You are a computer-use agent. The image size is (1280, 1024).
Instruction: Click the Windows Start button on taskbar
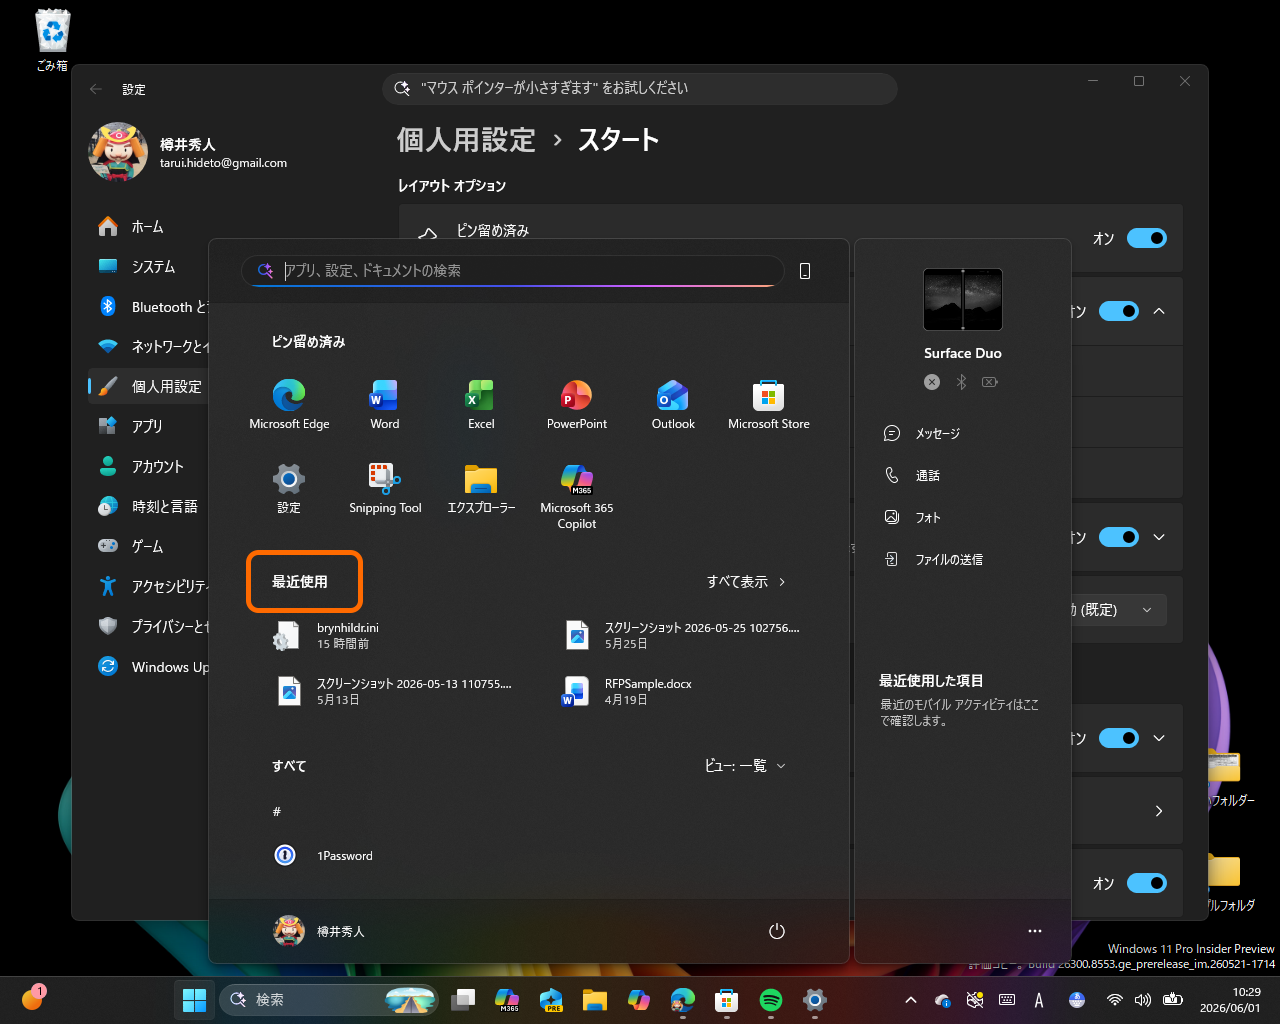pyautogui.click(x=195, y=999)
